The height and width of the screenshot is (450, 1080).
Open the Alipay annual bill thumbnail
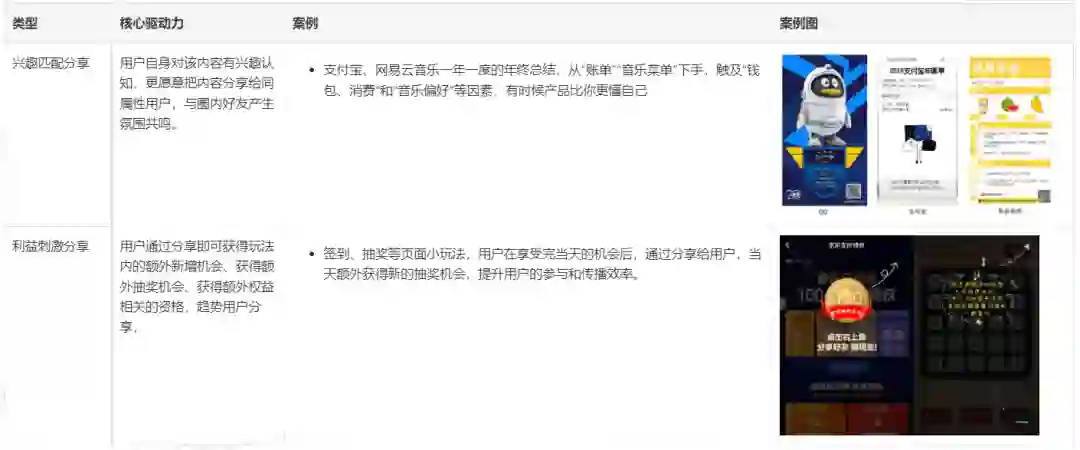pyautogui.click(x=917, y=130)
